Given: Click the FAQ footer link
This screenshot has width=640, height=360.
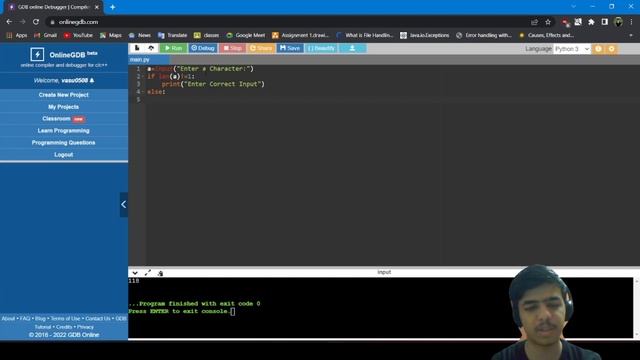Looking at the screenshot, I should pos(25,318).
